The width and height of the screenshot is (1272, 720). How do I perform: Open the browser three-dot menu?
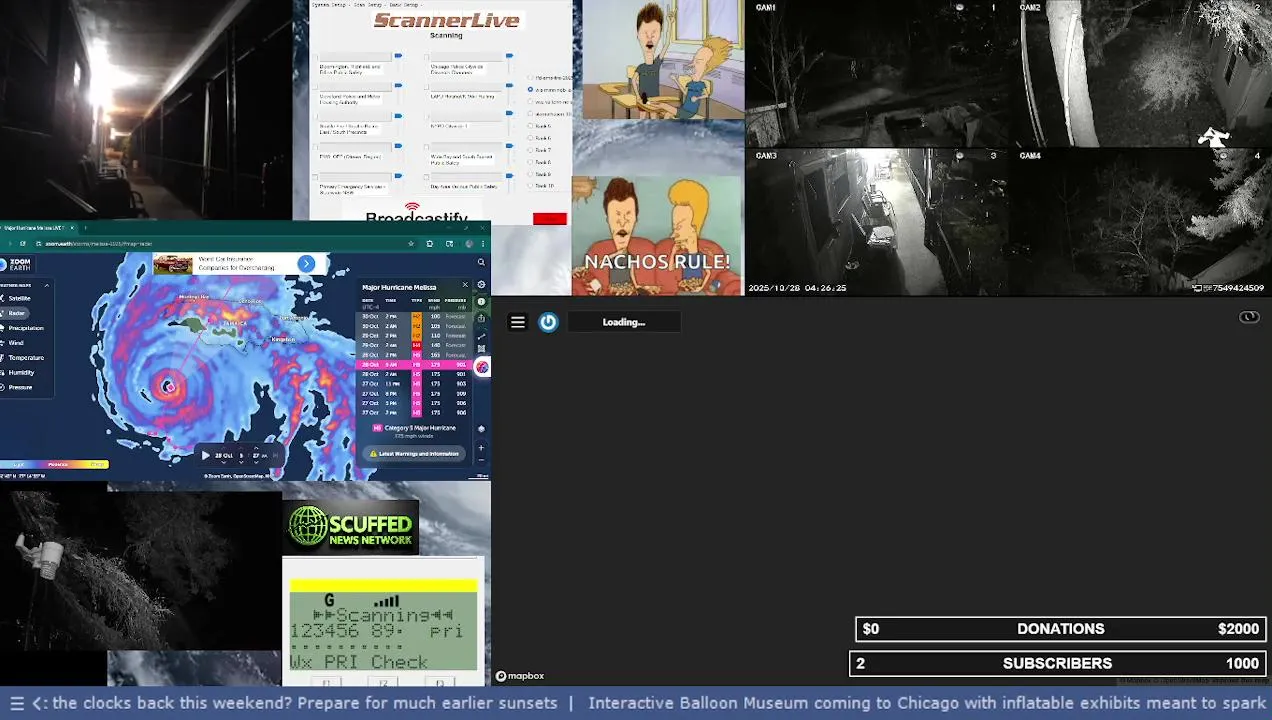(483, 243)
